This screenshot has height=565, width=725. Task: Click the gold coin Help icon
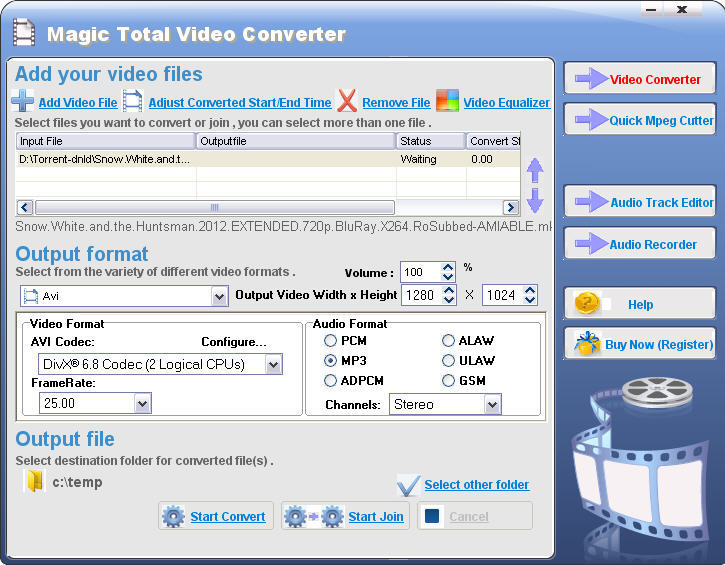587,303
